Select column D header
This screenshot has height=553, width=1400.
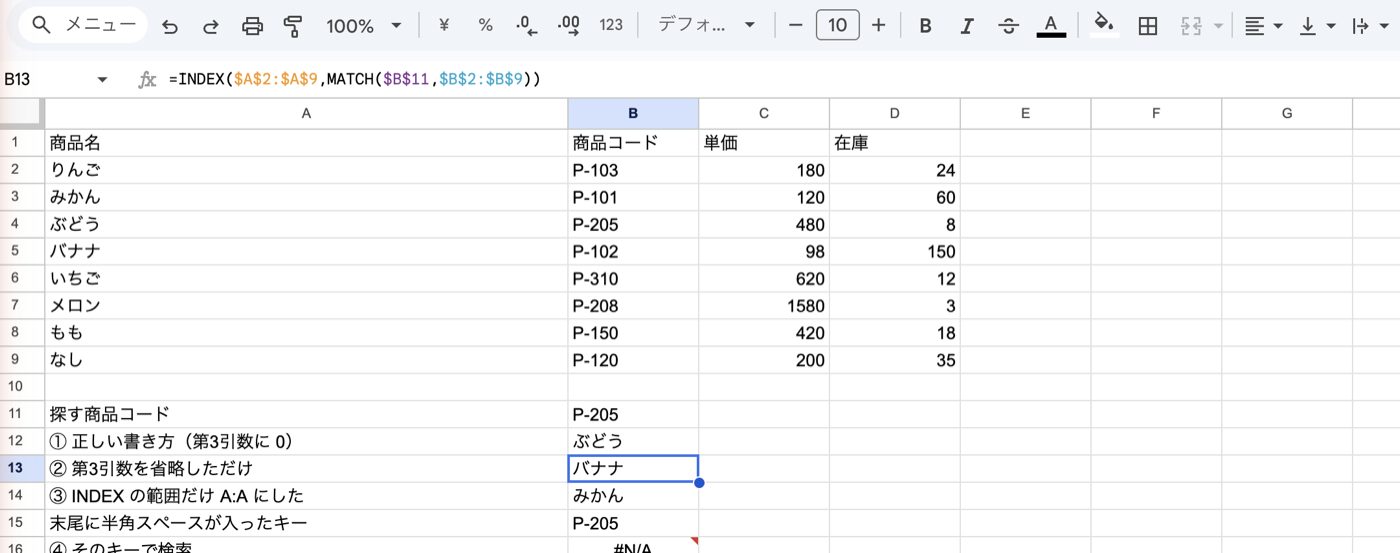(x=895, y=113)
